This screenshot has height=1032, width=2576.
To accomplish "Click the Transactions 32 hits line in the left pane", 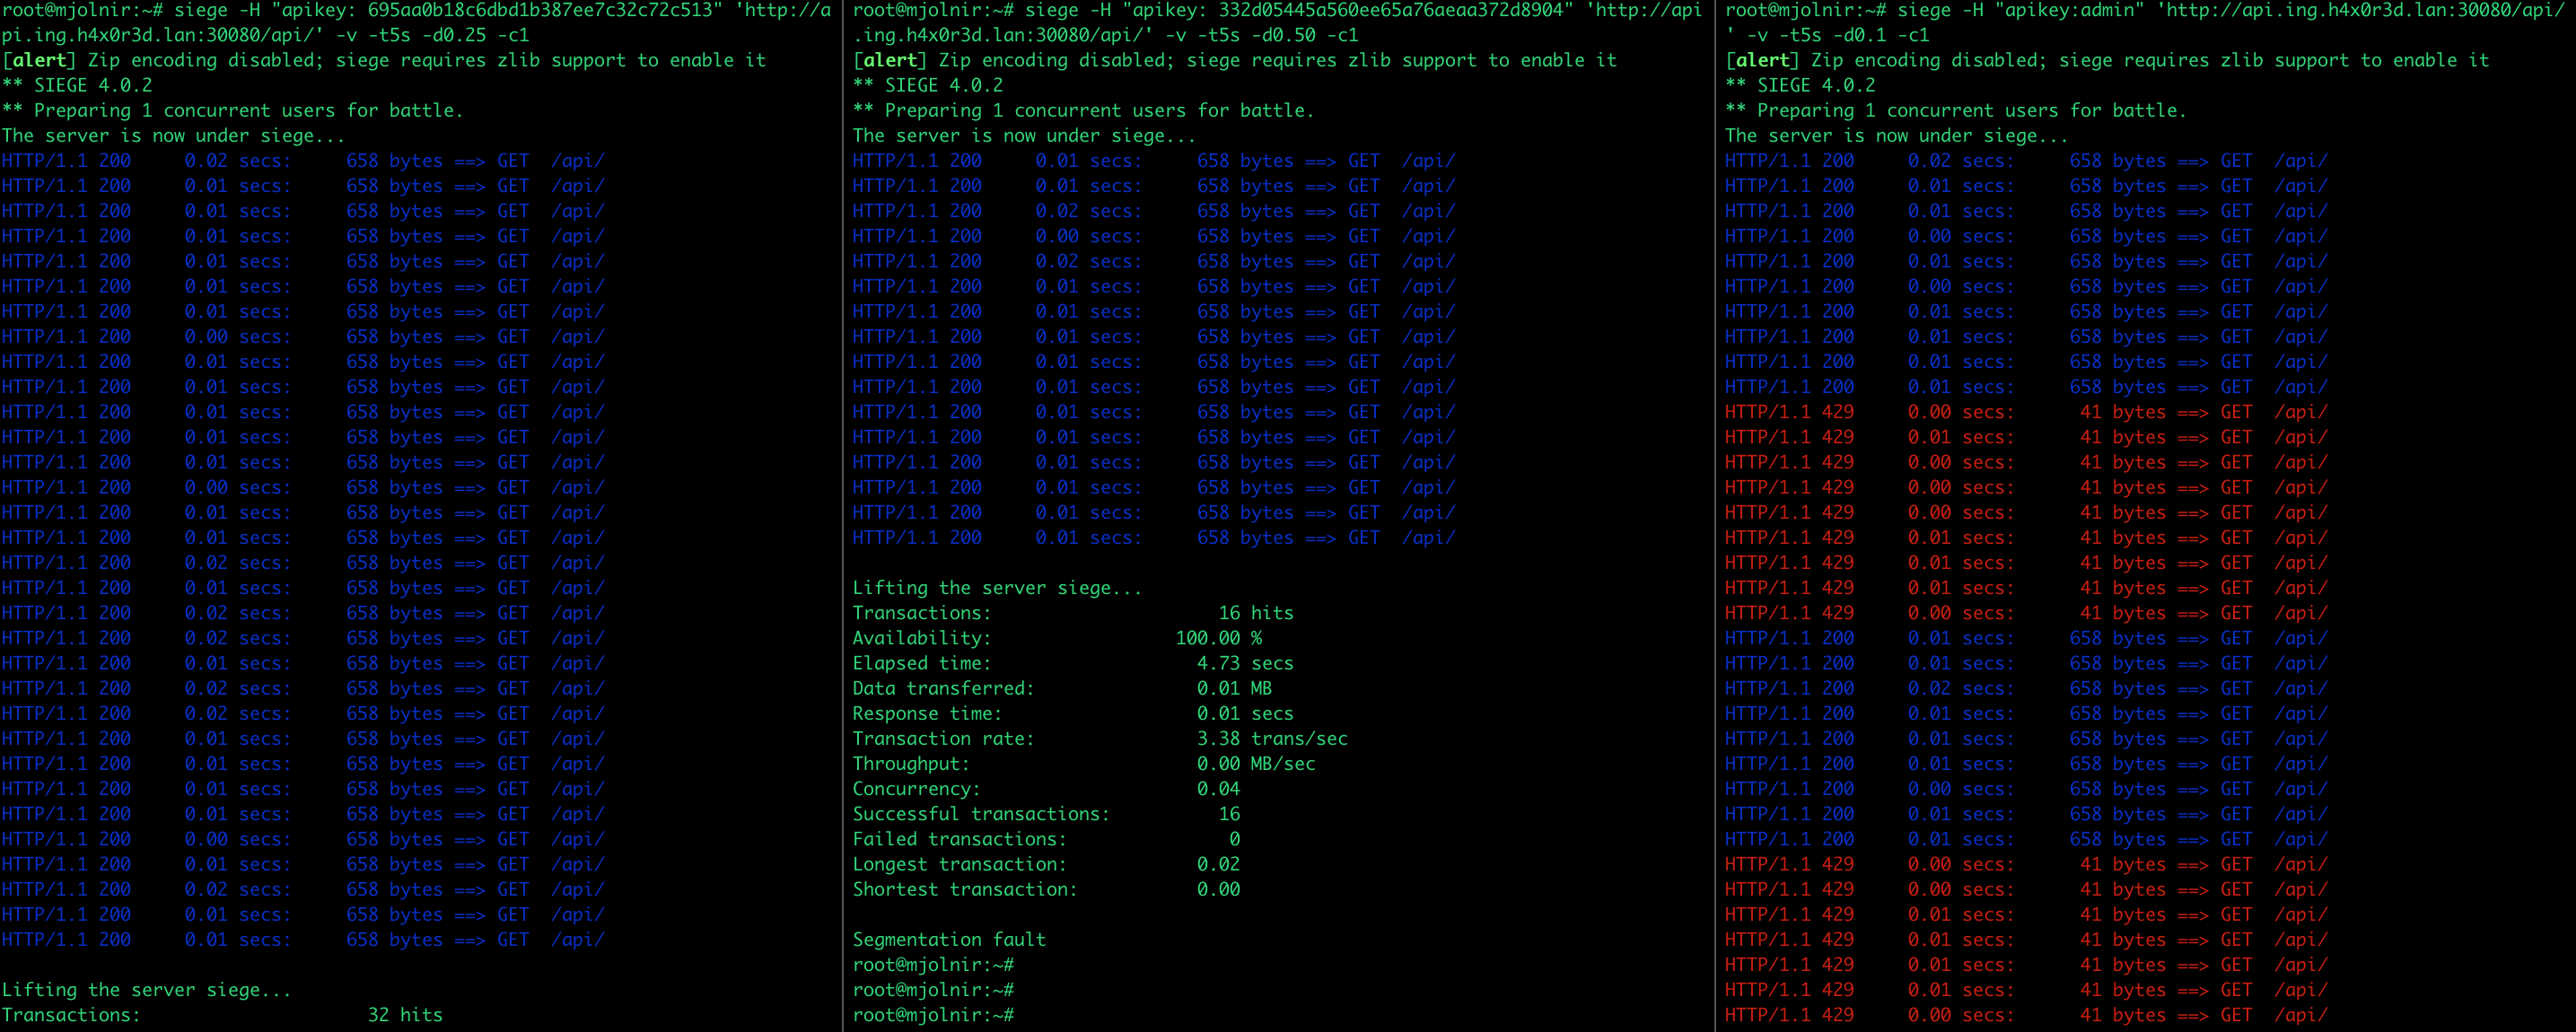I will click(x=222, y=1014).
